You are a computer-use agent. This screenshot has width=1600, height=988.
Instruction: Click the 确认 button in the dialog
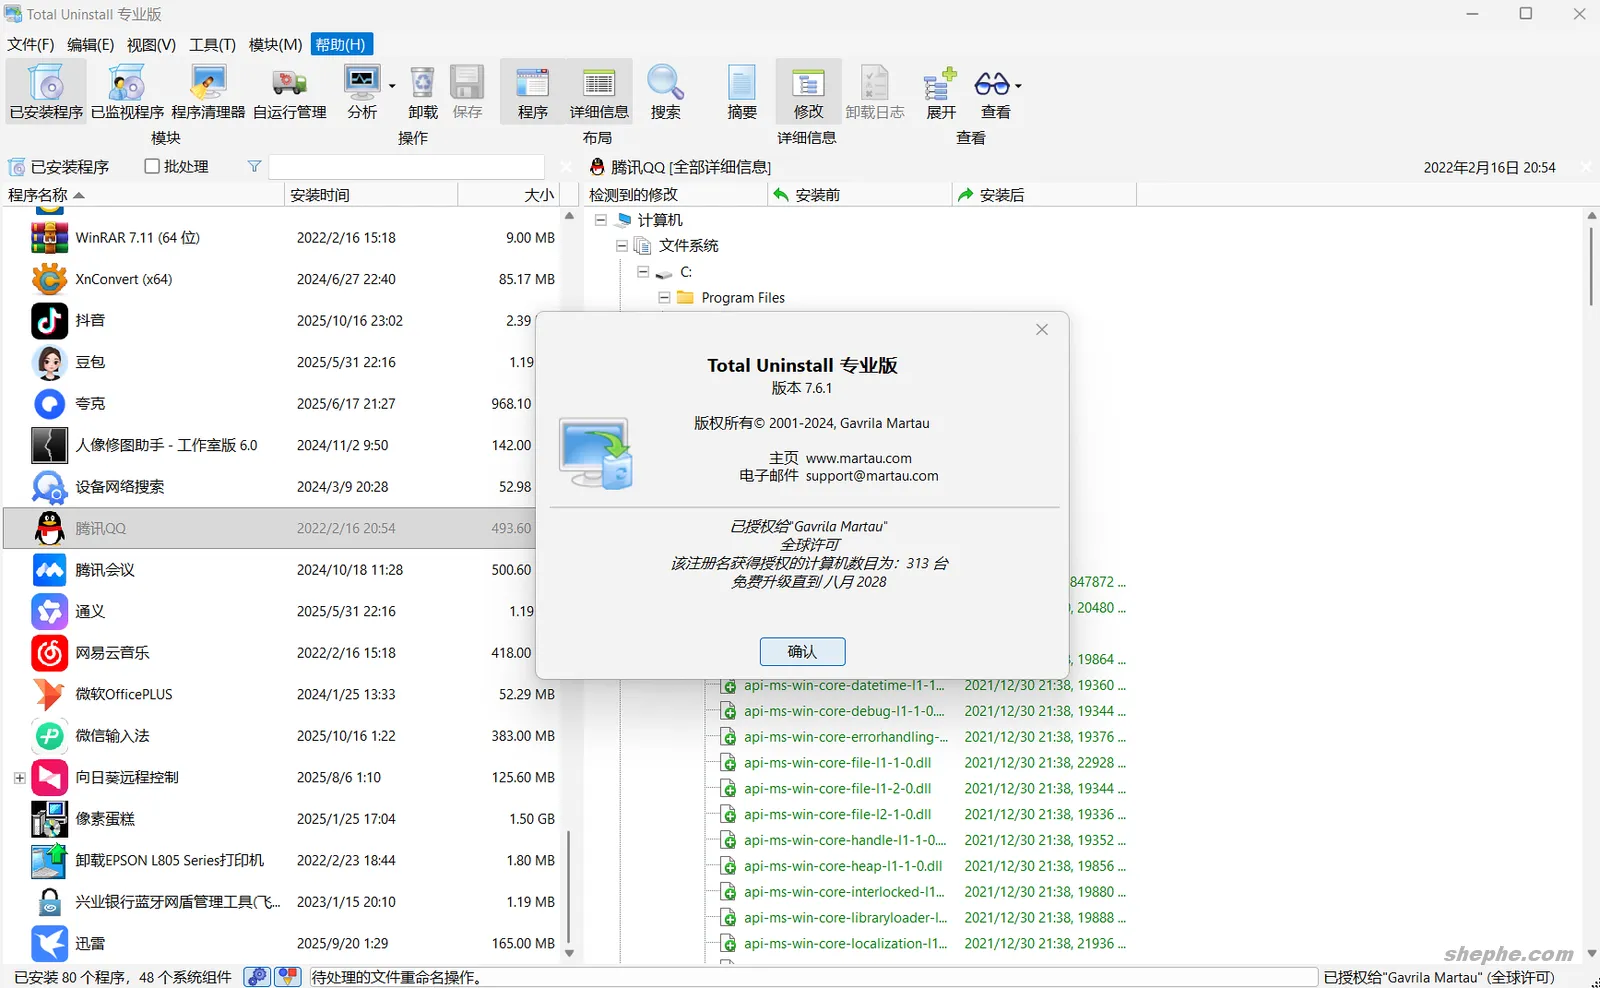coord(802,652)
